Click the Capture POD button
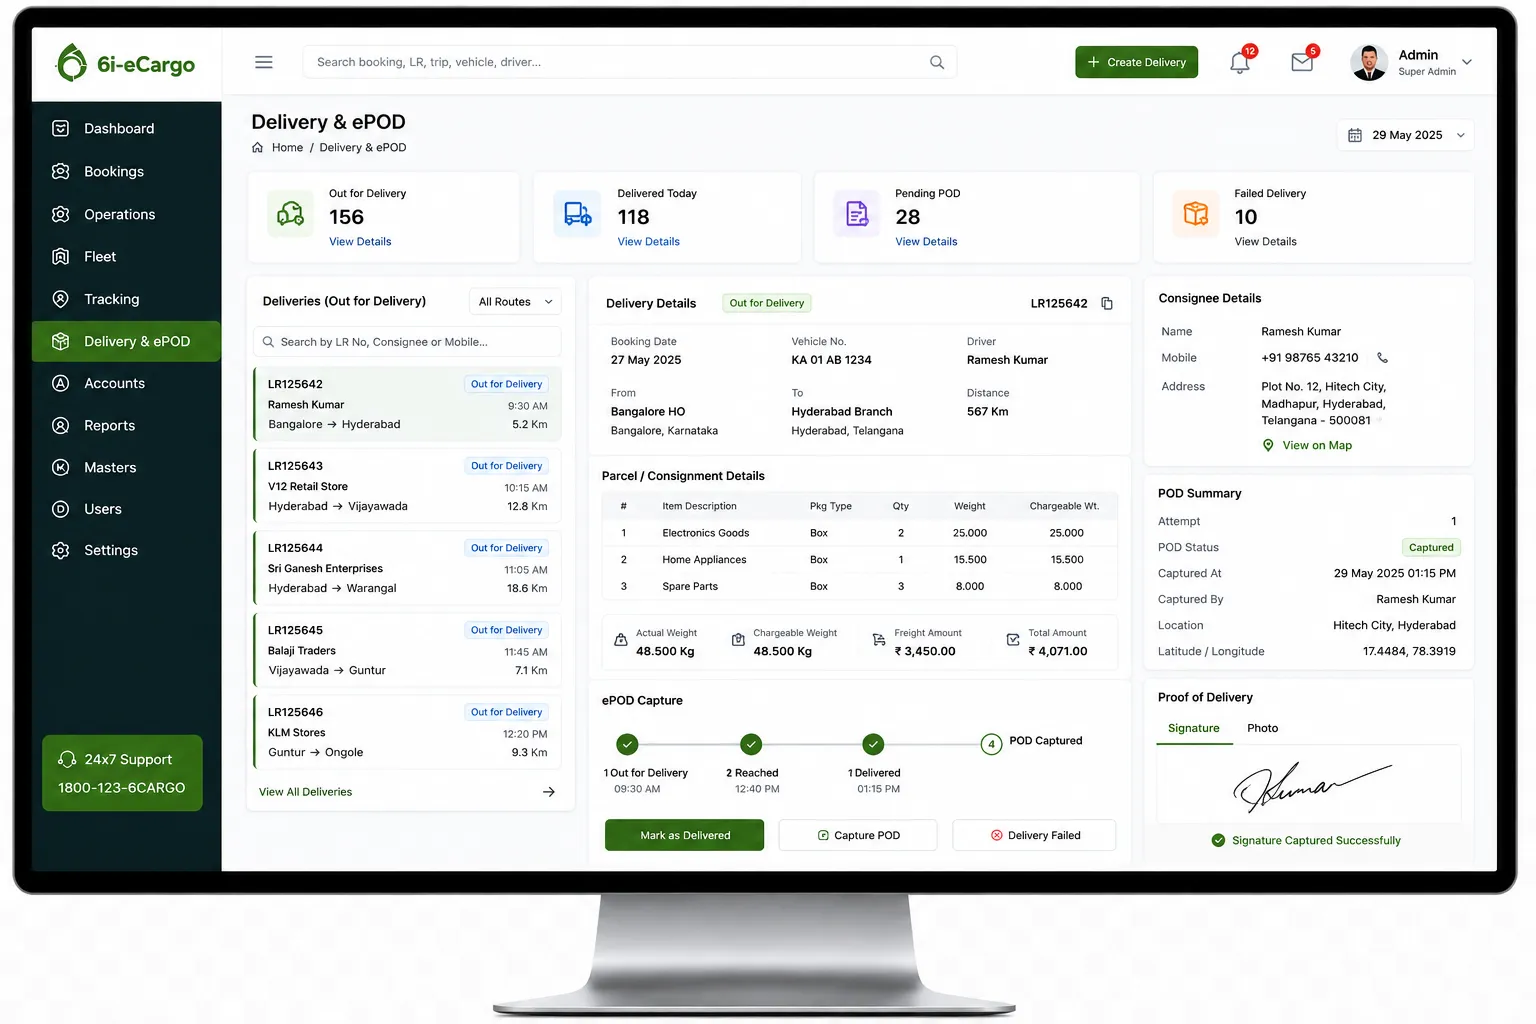Image resolution: width=1536 pixels, height=1024 pixels. point(858,835)
